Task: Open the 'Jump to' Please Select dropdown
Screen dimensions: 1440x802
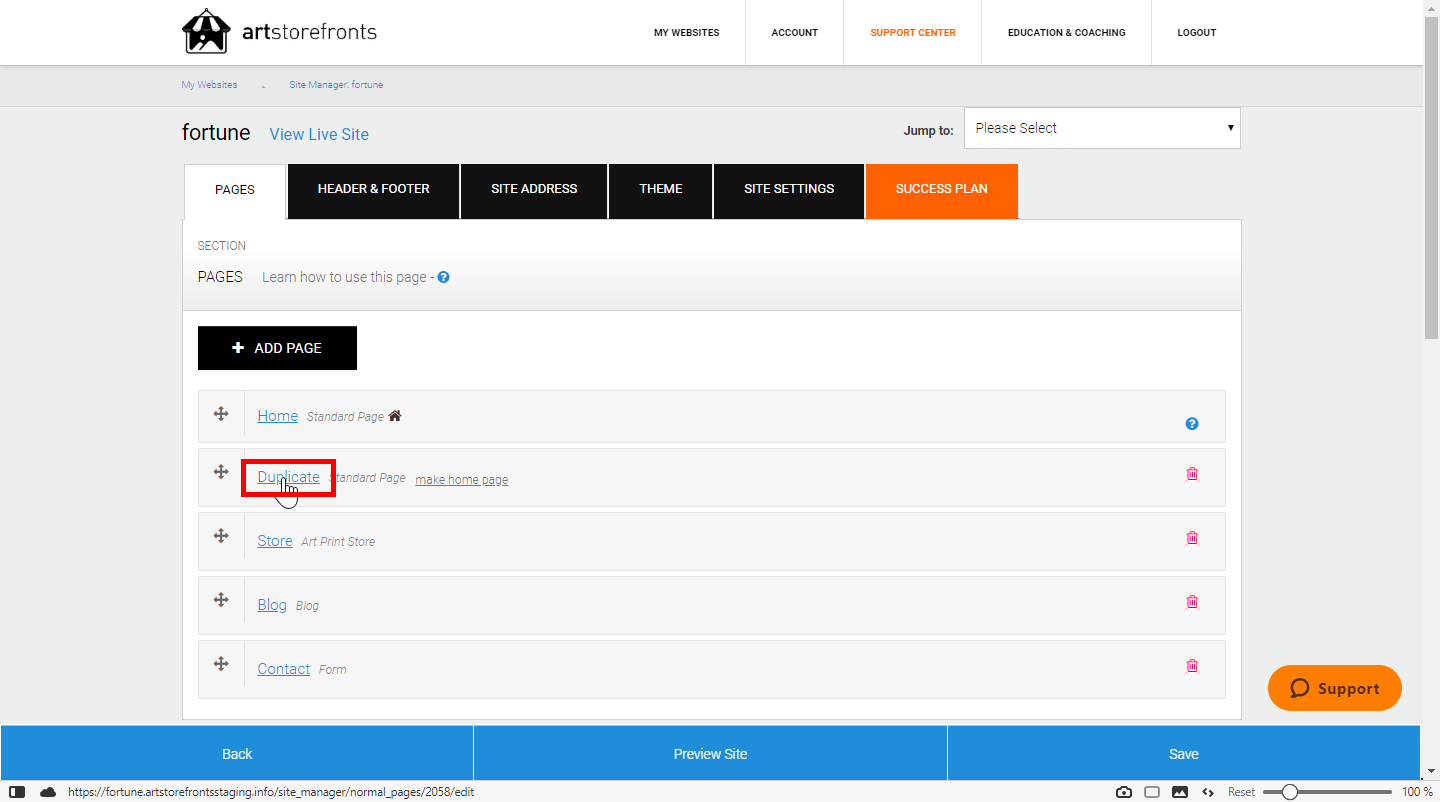Action: coord(1100,128)
